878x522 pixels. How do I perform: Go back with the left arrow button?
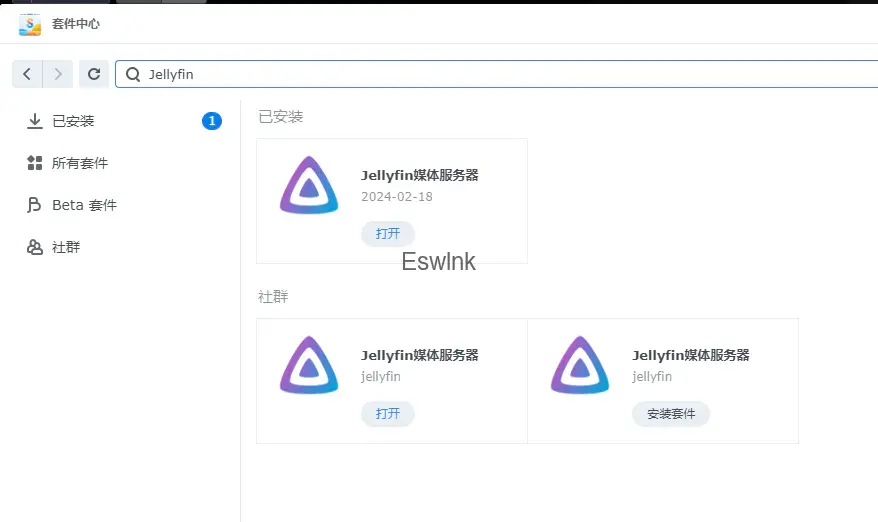point(27,74)
